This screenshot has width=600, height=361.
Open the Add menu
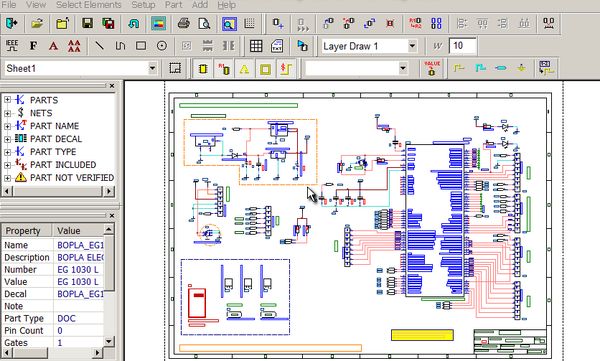point(200,5)
